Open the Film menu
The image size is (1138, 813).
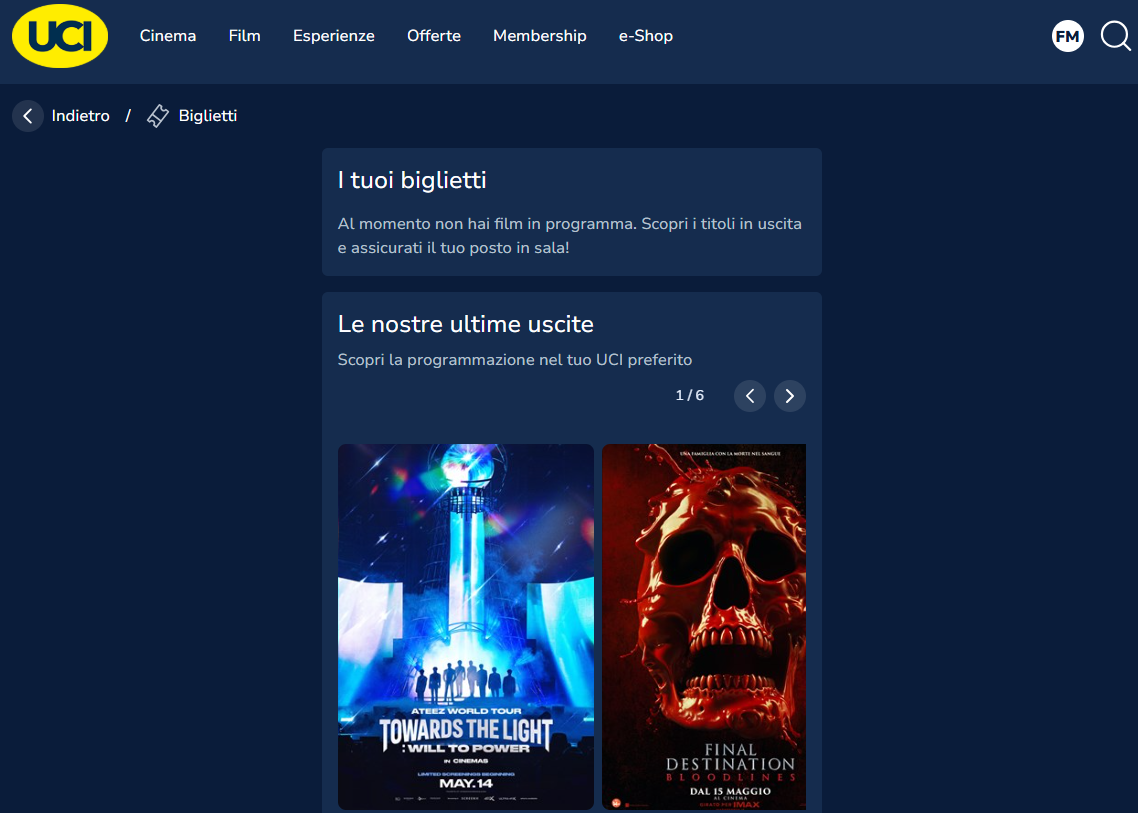pyautogui.click(x=245, y=36)
